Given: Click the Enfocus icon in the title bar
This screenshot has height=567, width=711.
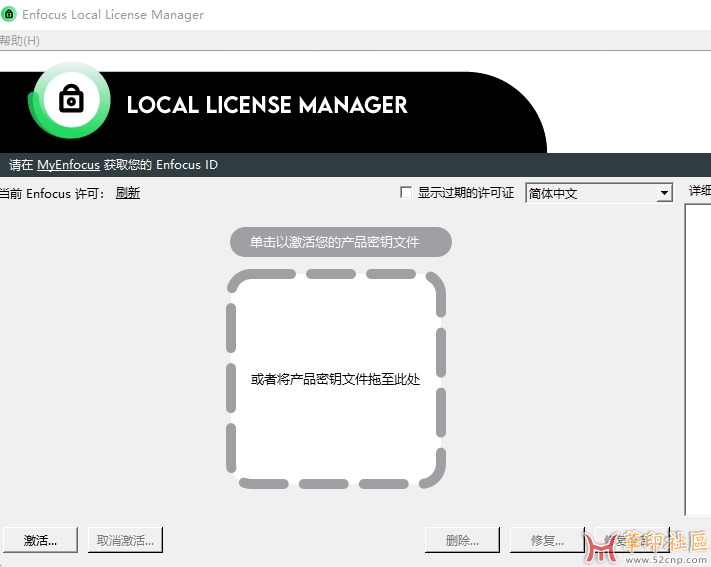Looking at the screenshot, I should coord(8,15).
